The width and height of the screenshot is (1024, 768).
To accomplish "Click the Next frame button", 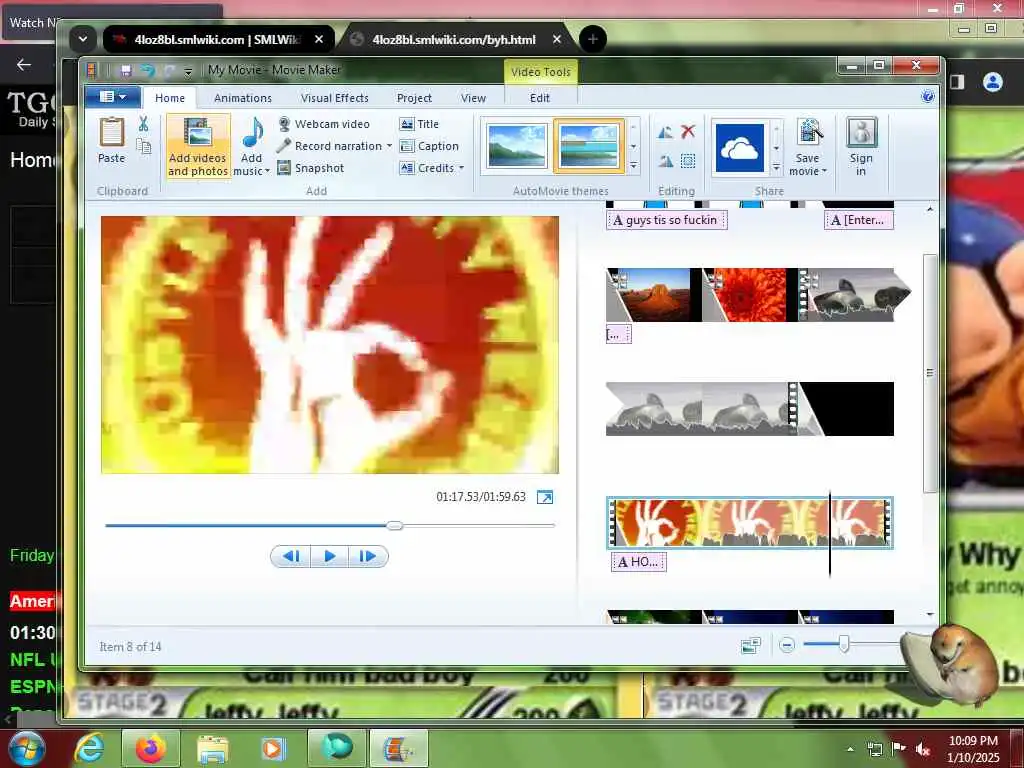I will pyautogui.click(x=368, y=556).
